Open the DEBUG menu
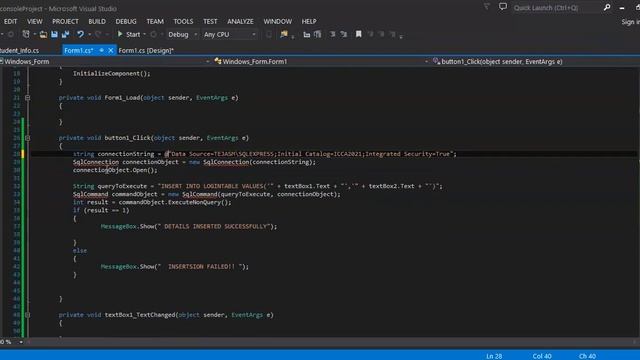Viewport: 640px width, 360px height. [126, 21]
